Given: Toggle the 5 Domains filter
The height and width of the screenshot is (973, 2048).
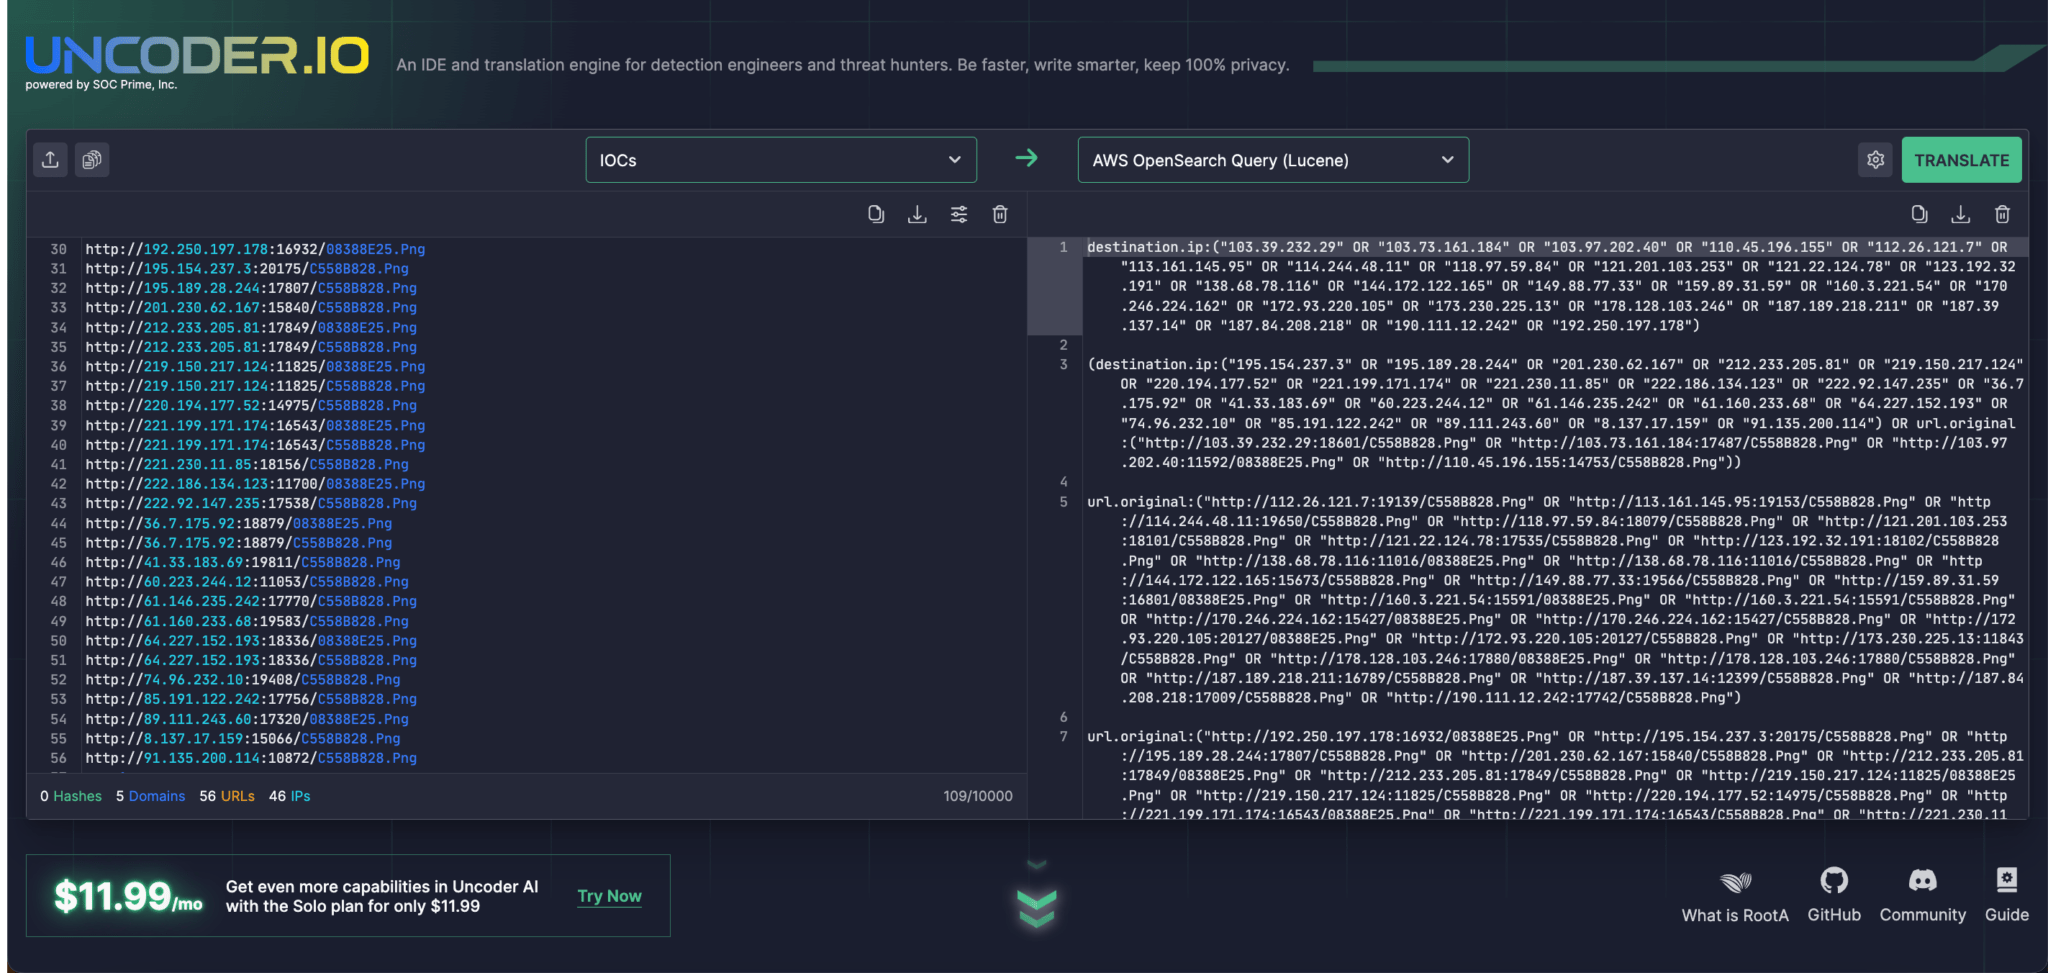Looking at the screenshot, I should [x=150, y=795].
